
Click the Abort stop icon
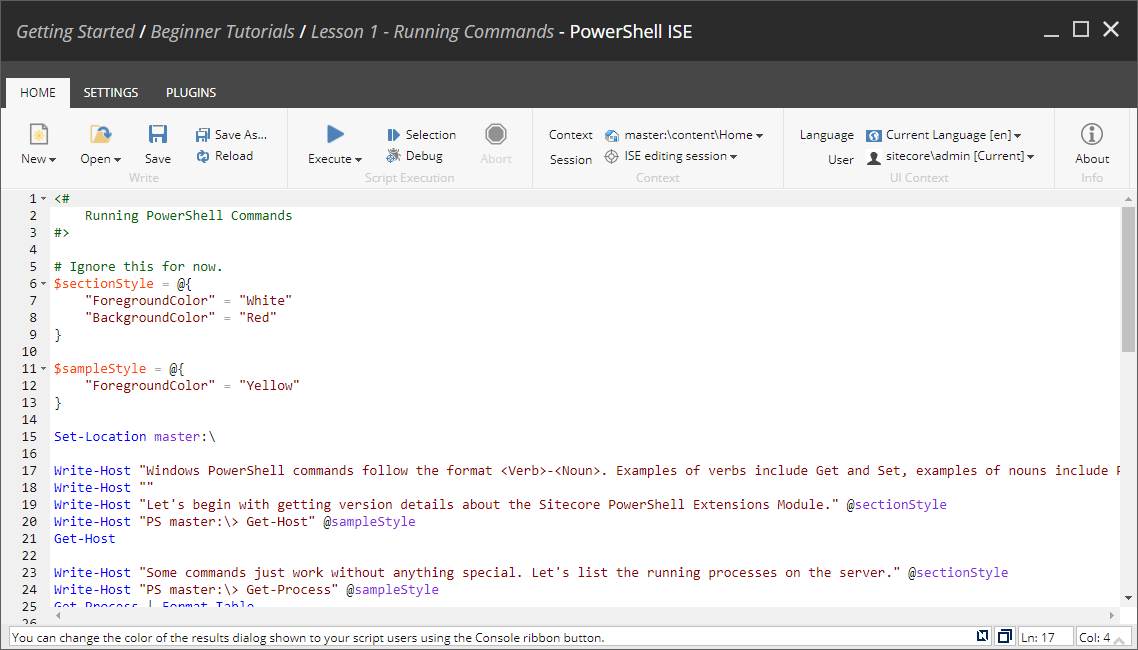click(496, 134)
